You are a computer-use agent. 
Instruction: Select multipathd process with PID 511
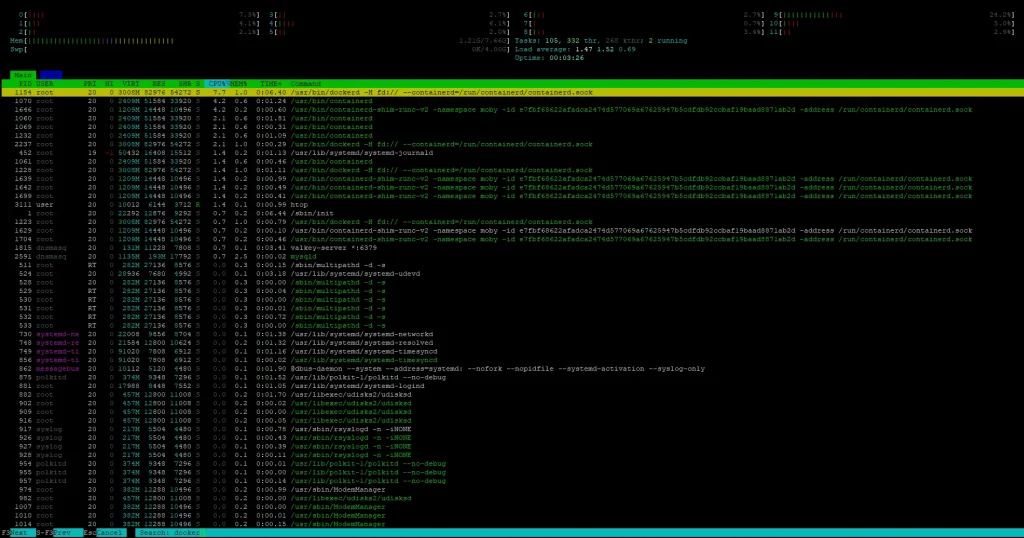tap(512, 265)
